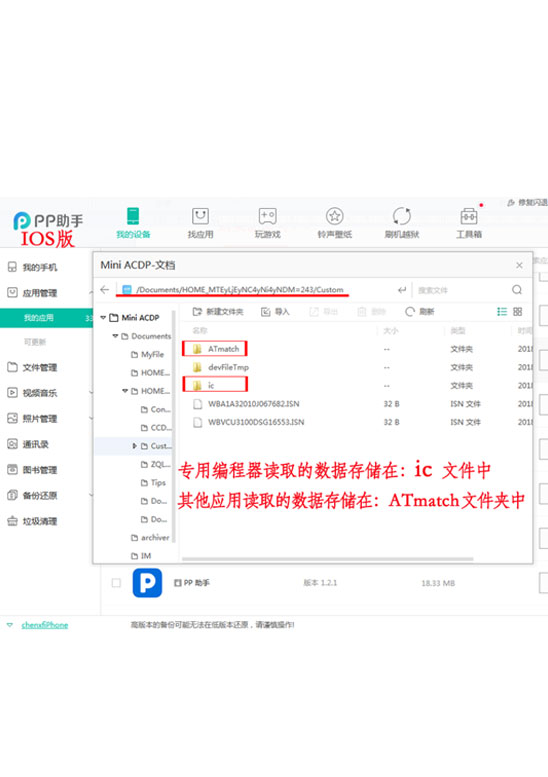This screenshot has width=548, height=777.
Task: Tick the checkbox beside PP 助手 app
Action: click(x=116, y=583)
